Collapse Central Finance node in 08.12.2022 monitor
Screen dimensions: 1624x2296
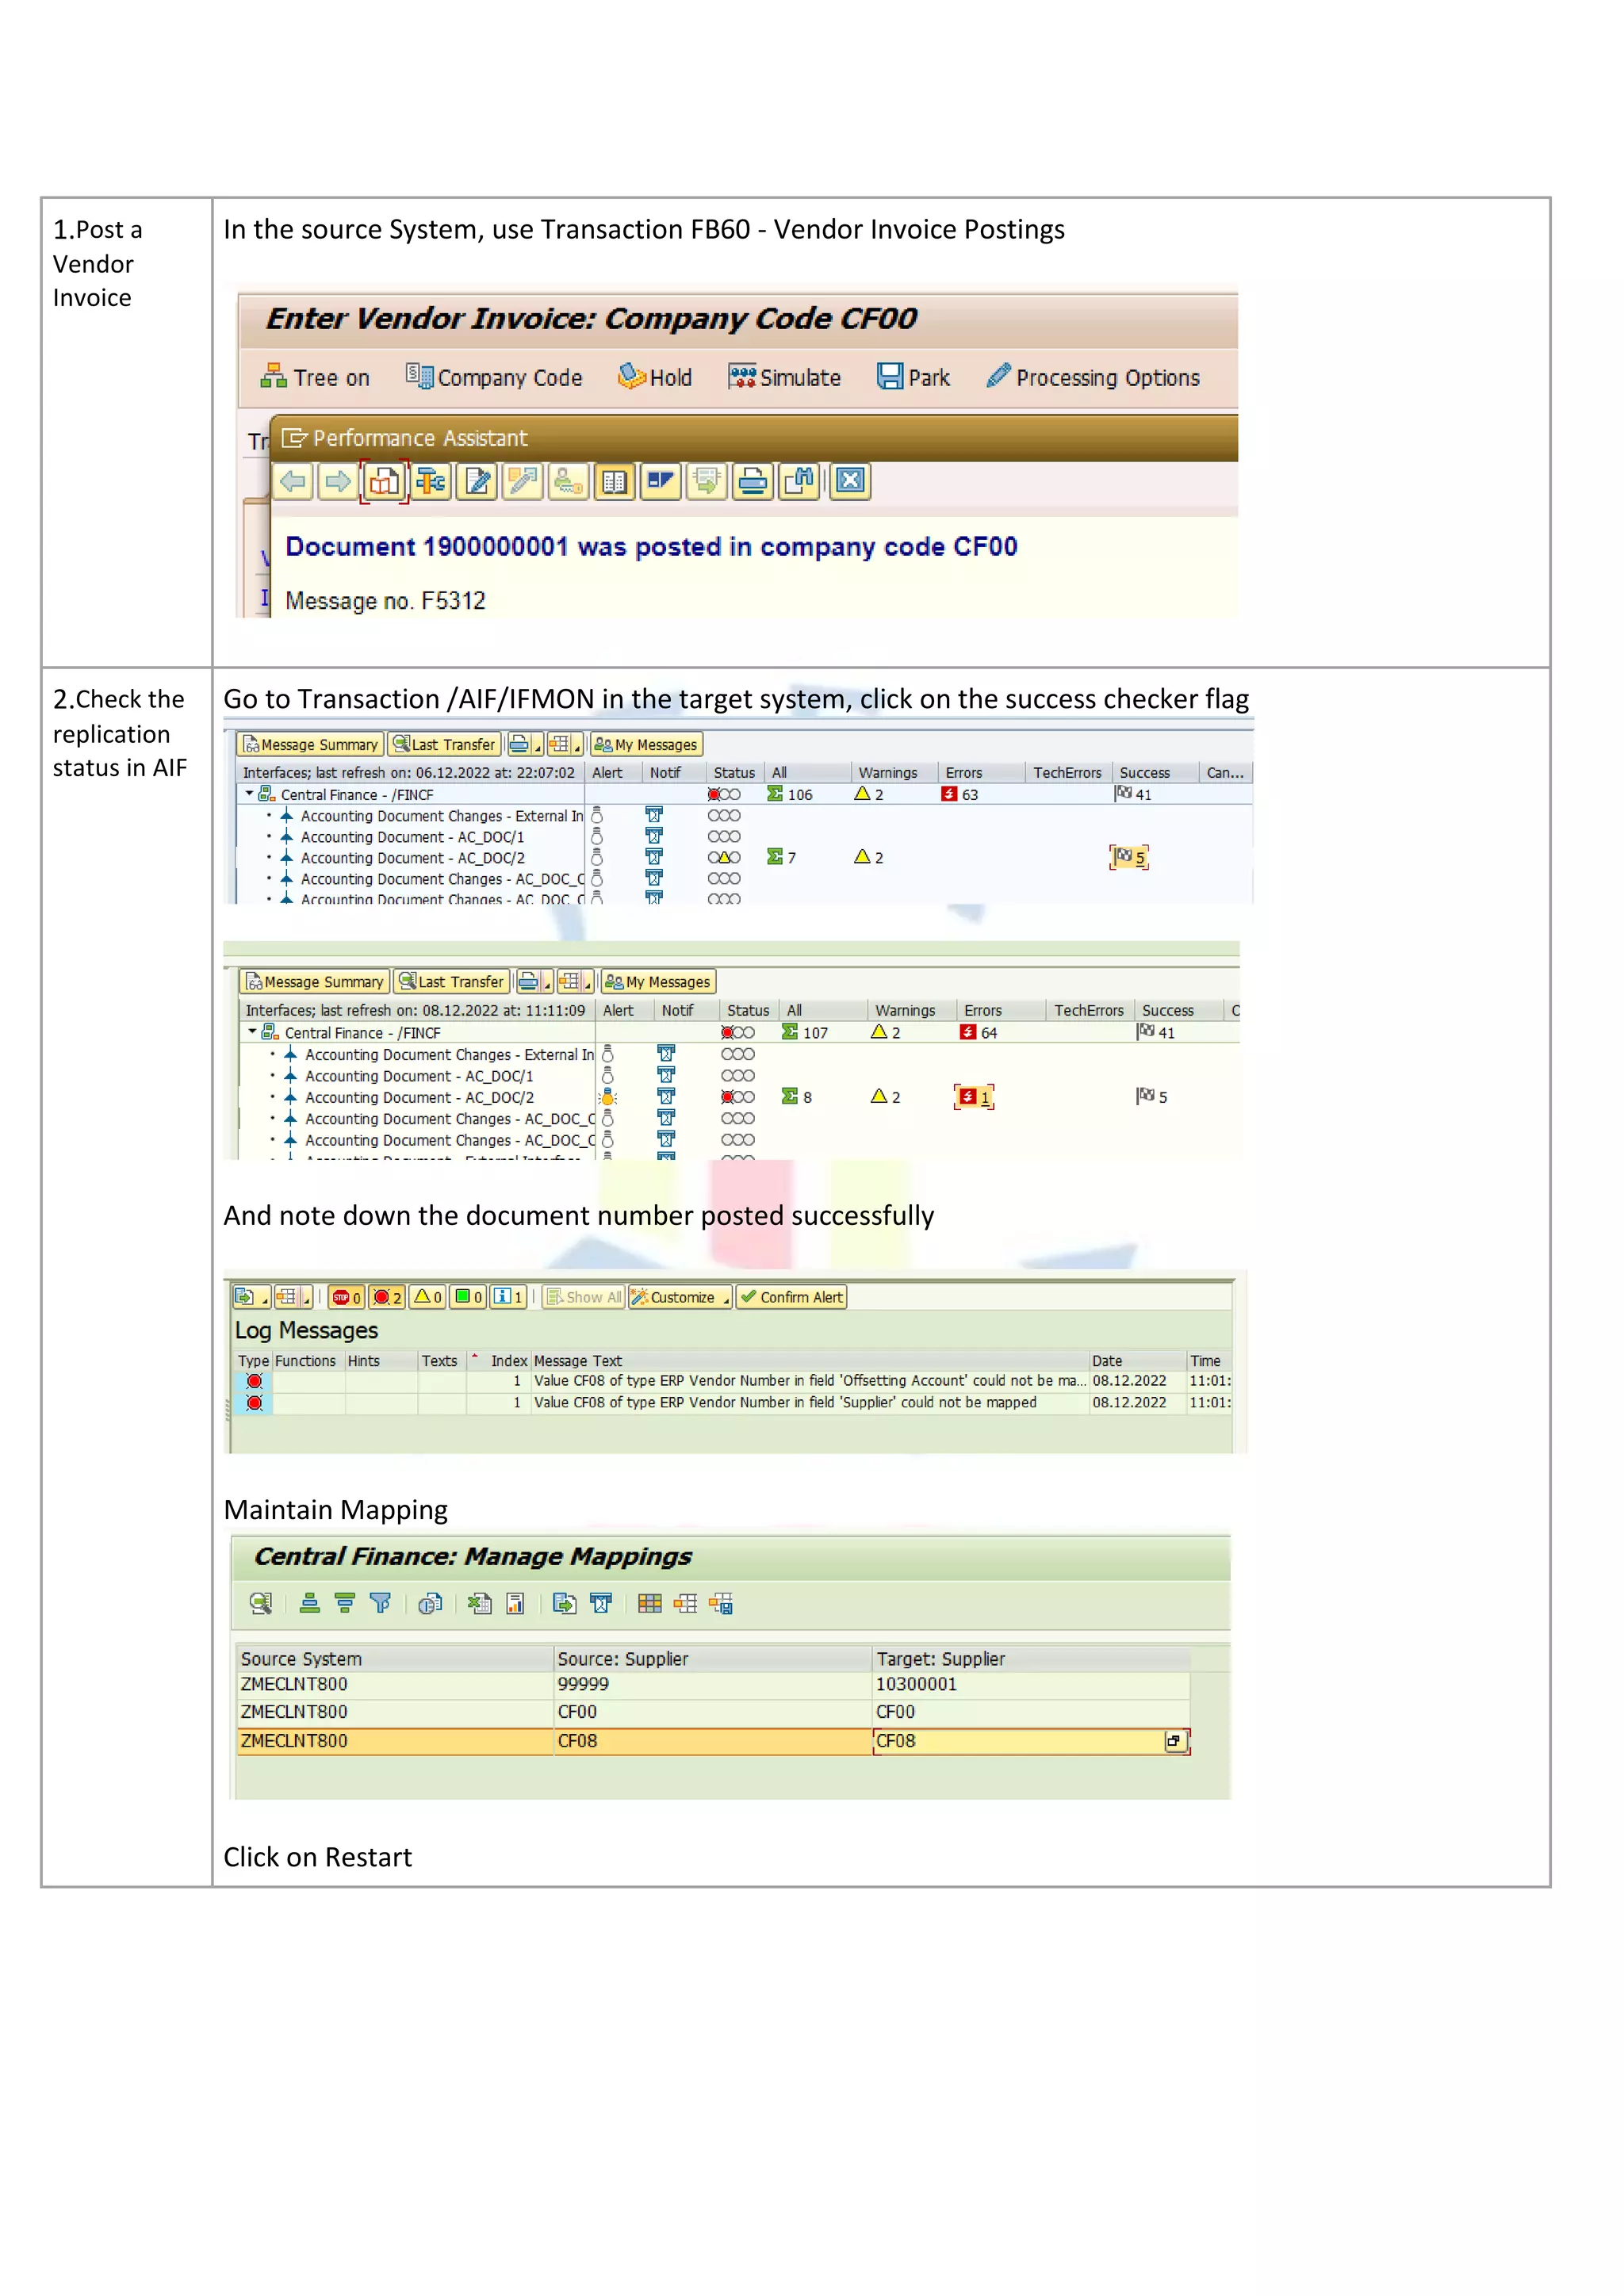tap(252, 1032)
